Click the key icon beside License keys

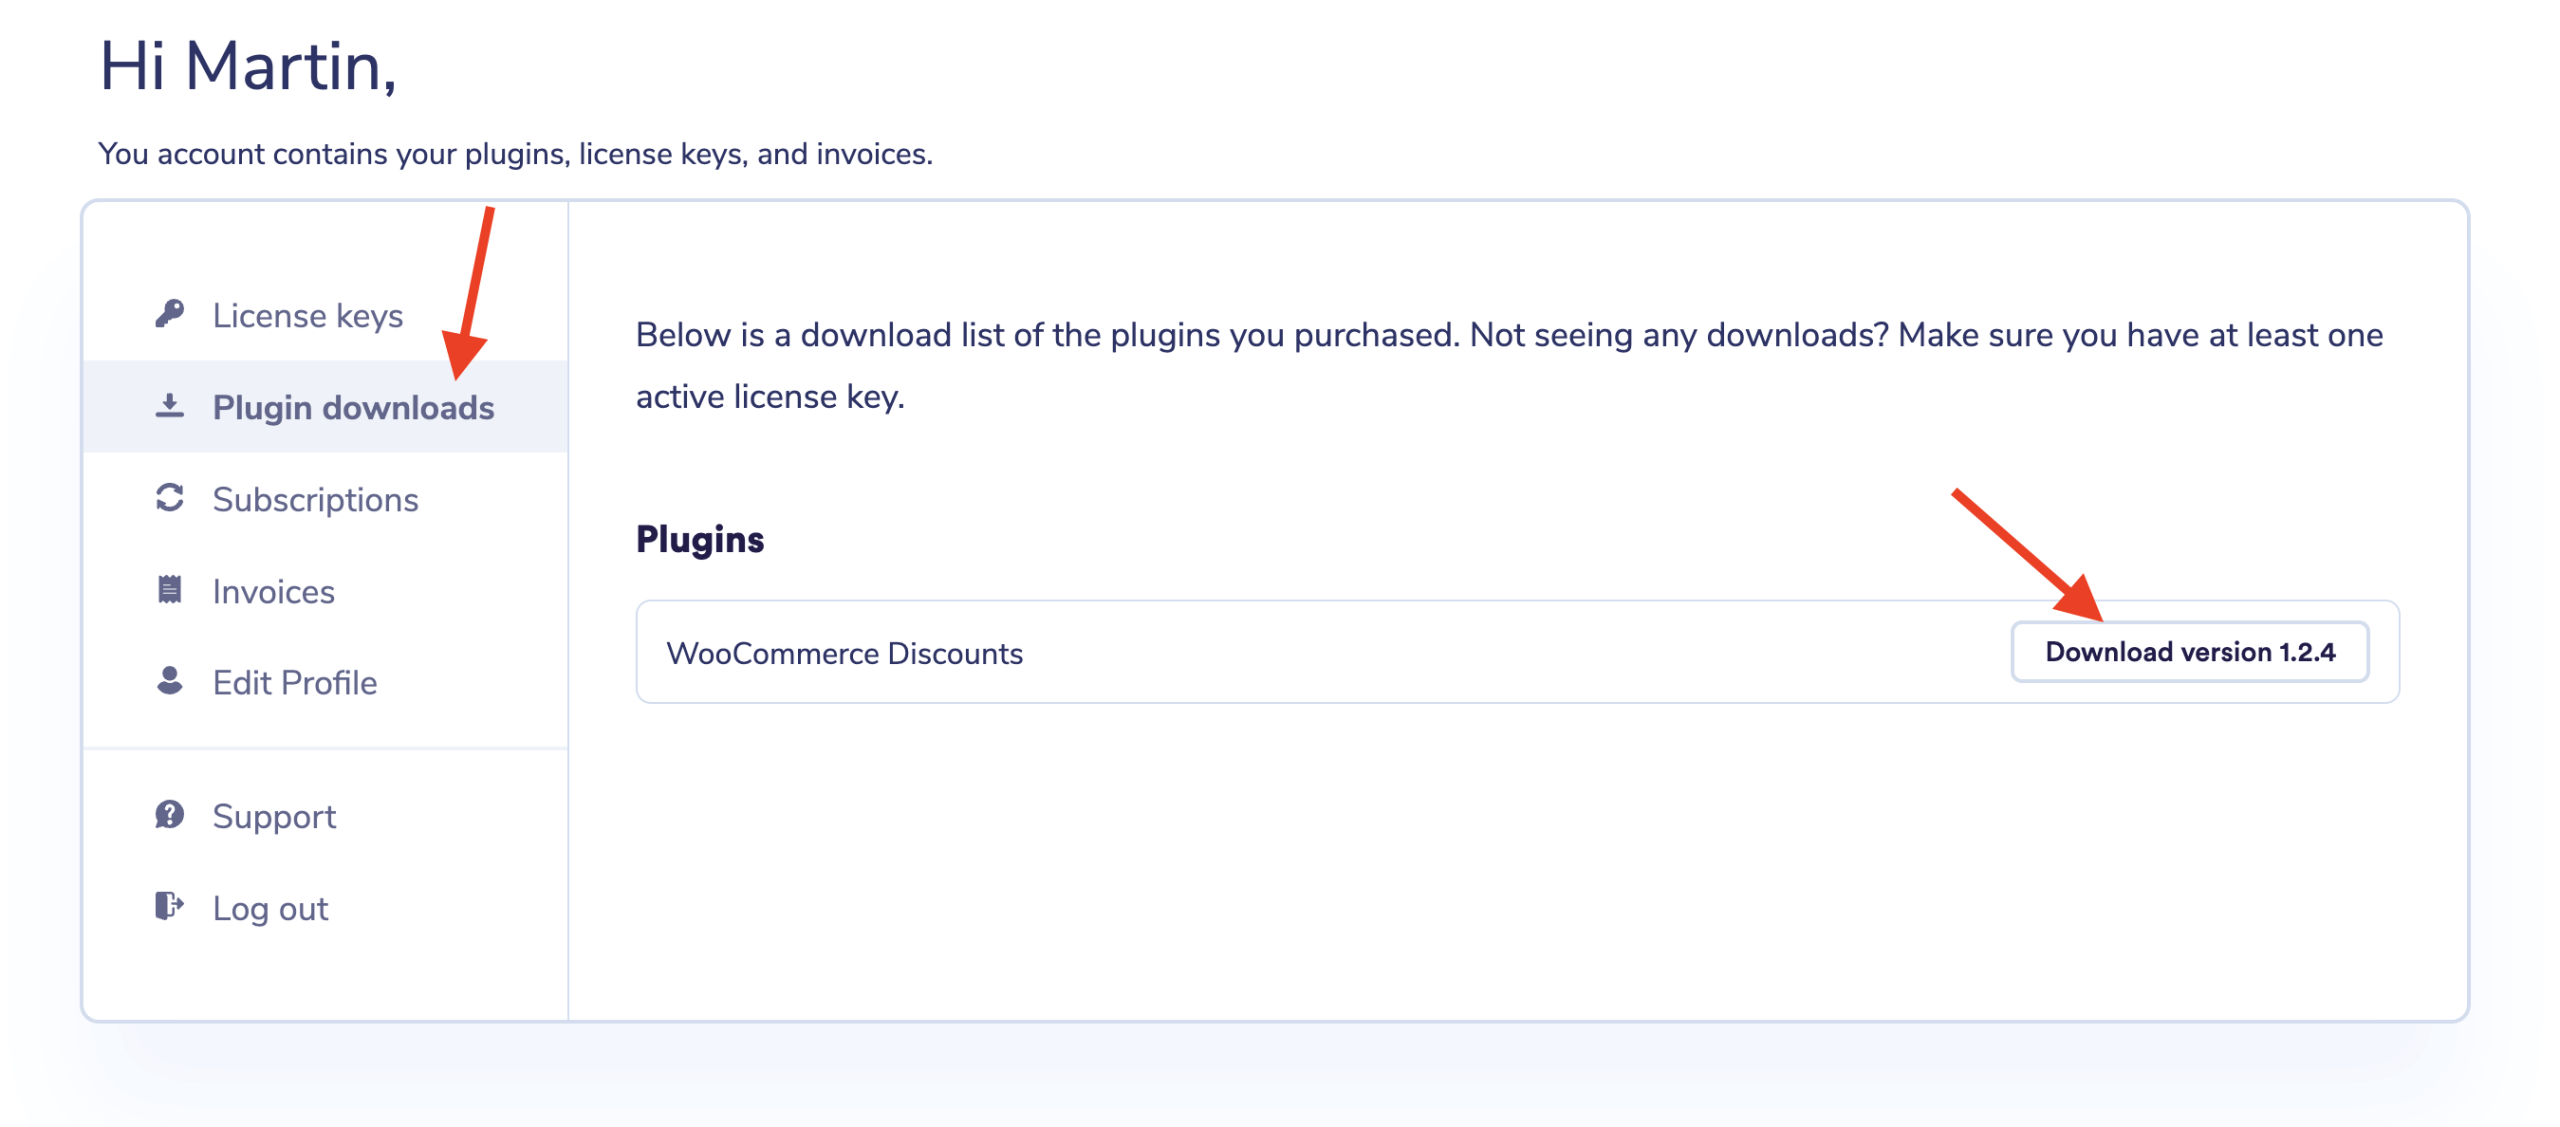coord(170,314)
